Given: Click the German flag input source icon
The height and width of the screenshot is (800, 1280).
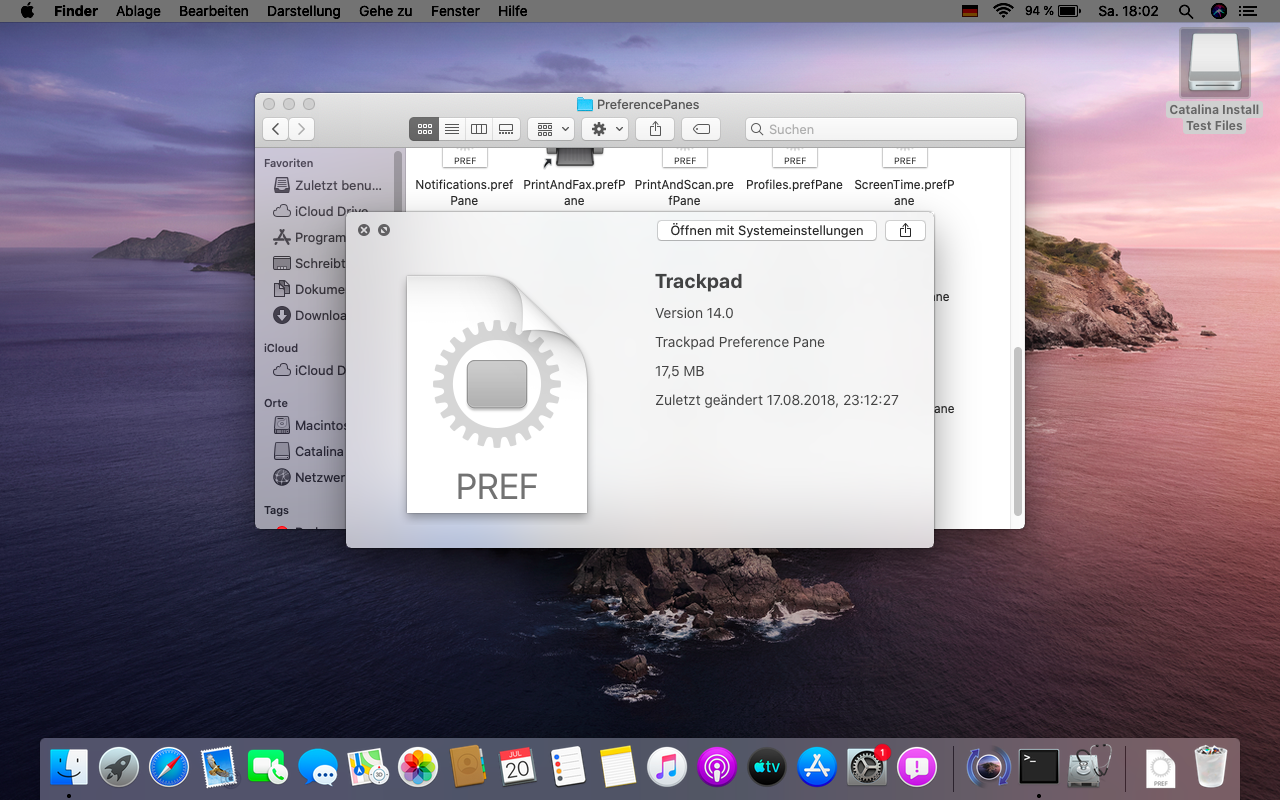Looking at the screenshot, I should coord(970,11).
